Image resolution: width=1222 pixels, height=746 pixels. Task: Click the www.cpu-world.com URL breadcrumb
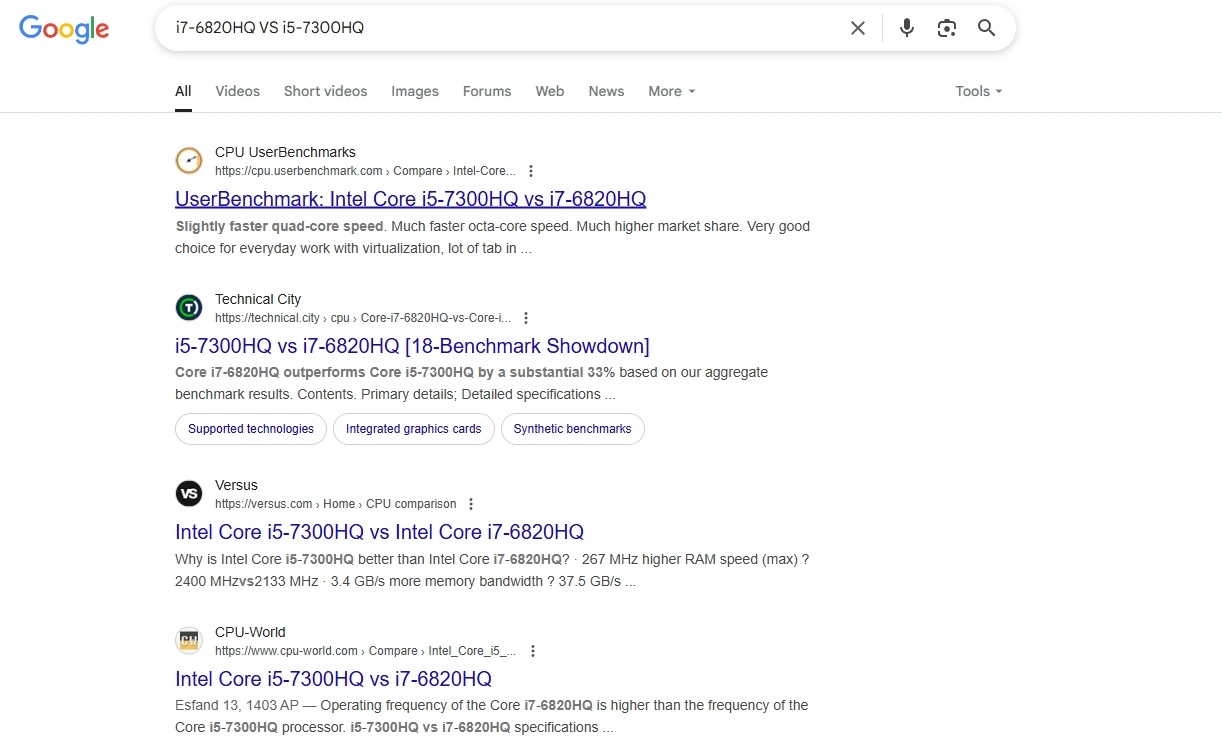pos(366,651)
